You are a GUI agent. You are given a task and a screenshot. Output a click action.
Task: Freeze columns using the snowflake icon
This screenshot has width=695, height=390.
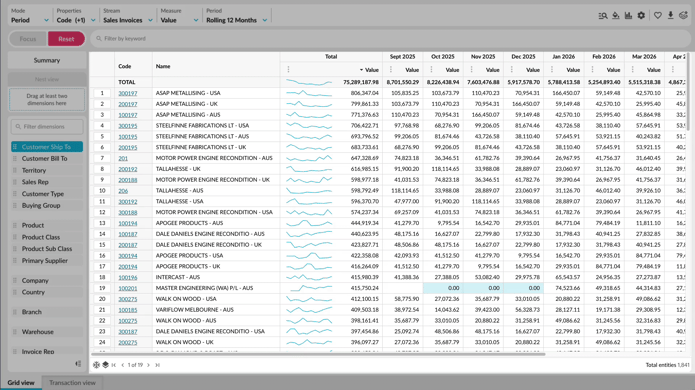[x=96, y=365]
